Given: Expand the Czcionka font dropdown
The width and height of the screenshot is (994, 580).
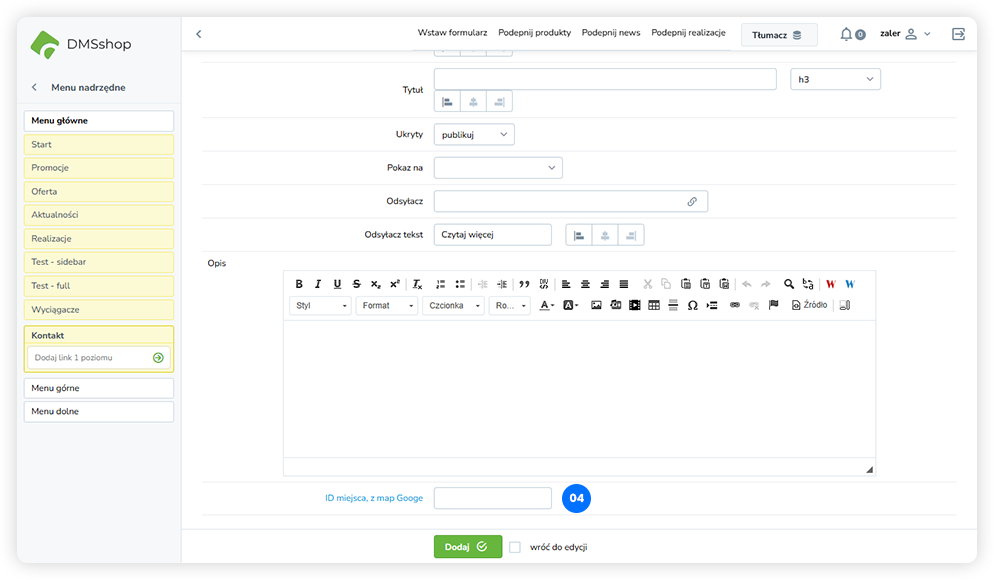Looking at the screenshot, I should click(453, 305).
